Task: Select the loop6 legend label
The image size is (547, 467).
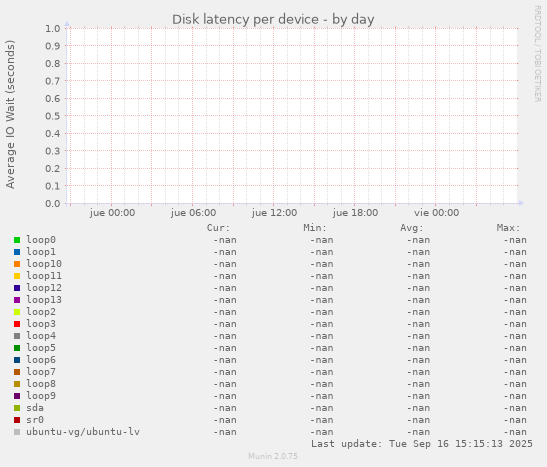Action: coord(41,360)
